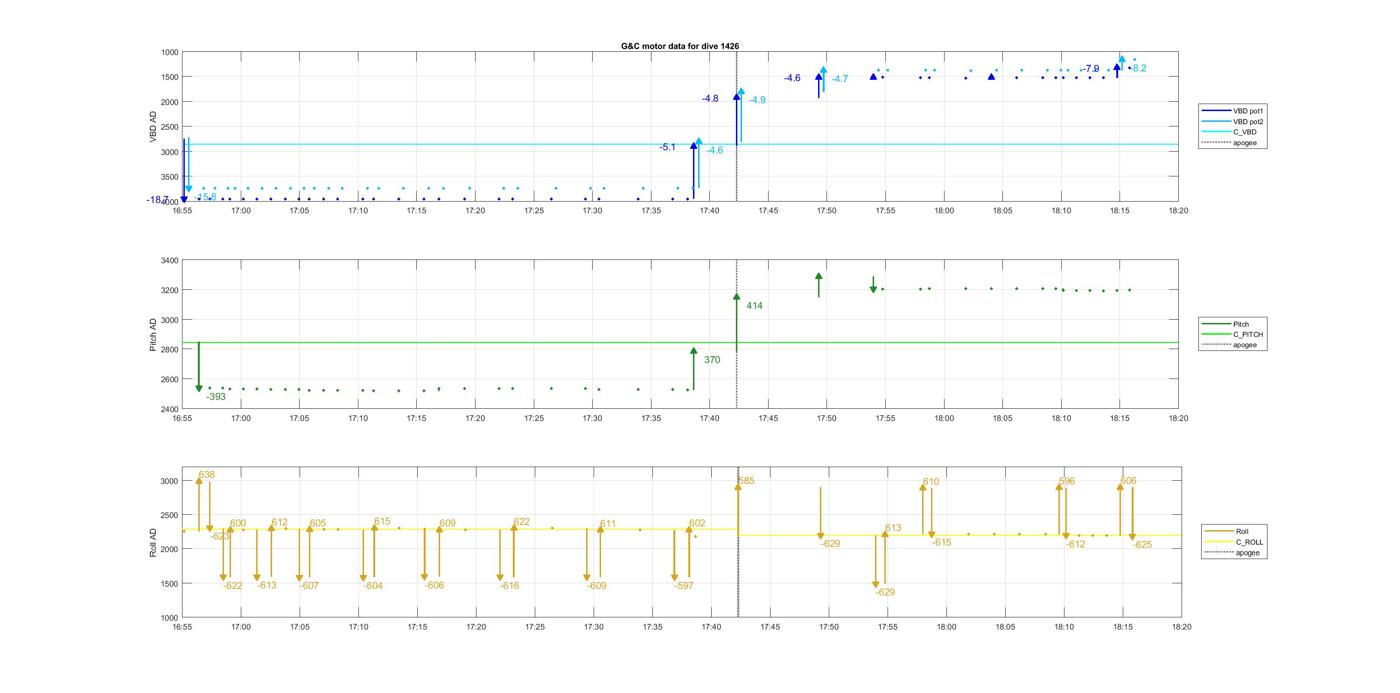Click the '602' roll data label
Viewport: 1400px width, 693px height.
(x=697, y=523)
